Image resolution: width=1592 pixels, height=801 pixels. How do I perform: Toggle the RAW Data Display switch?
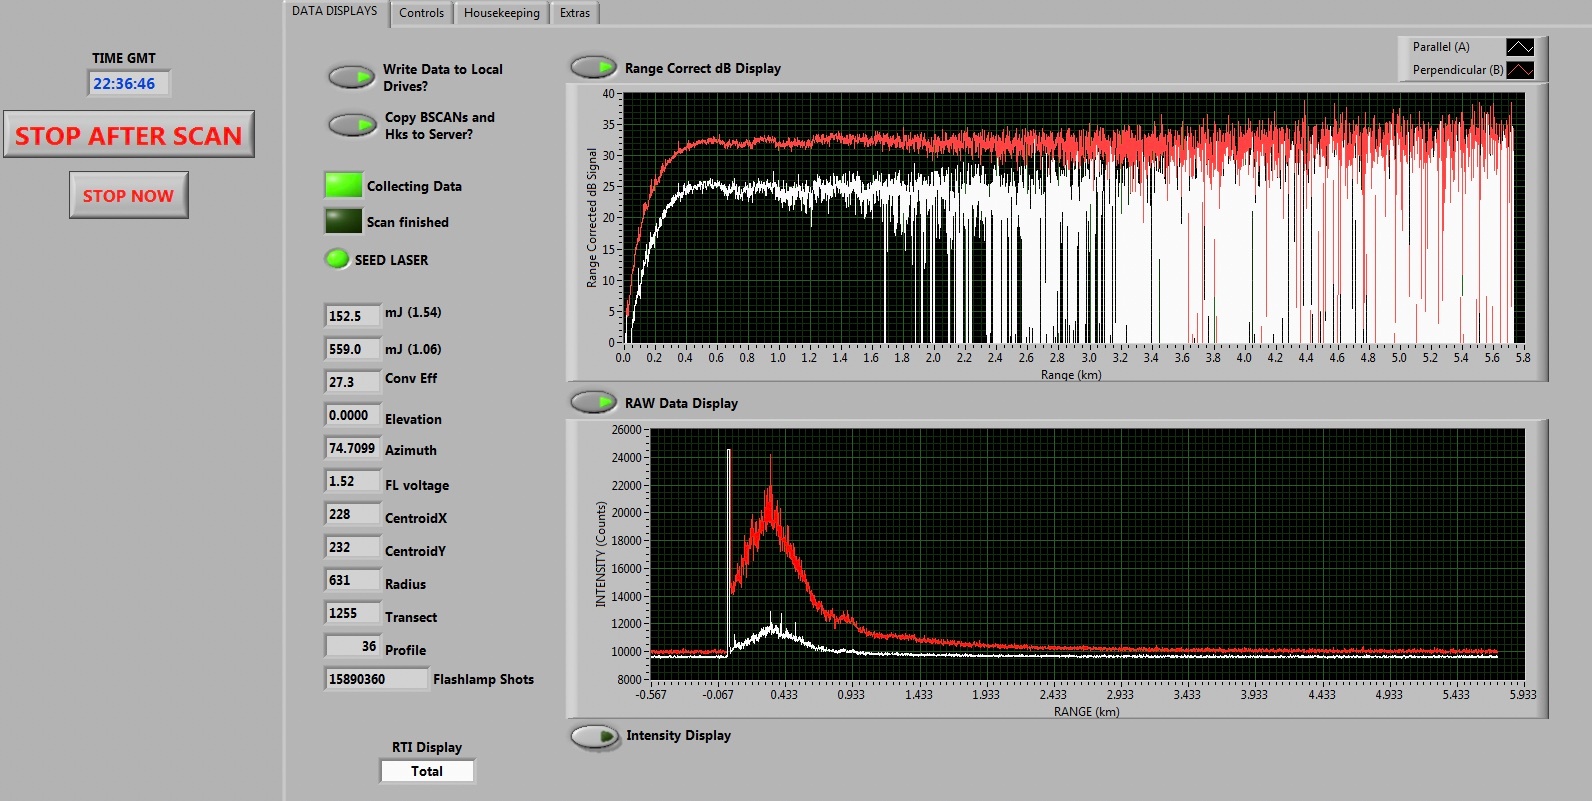(593, 402)
